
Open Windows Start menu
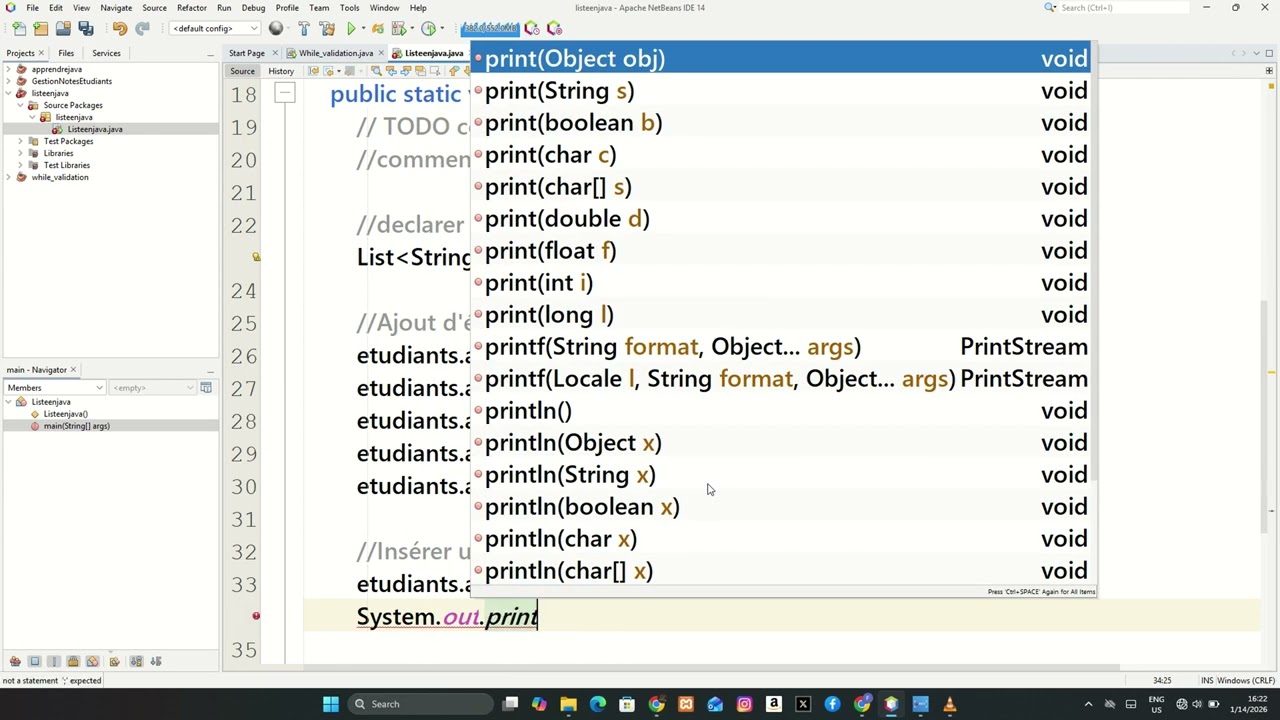pos(331,704)
